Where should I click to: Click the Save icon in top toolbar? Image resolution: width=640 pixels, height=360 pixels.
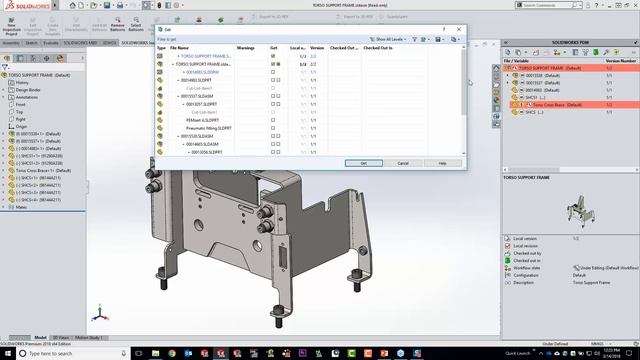point(107,5)
